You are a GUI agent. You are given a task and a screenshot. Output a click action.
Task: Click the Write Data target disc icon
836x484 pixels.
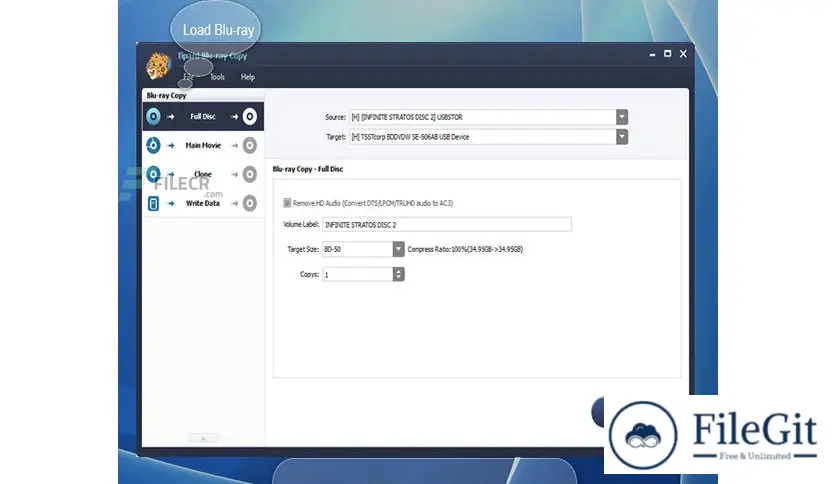[250, 203]
